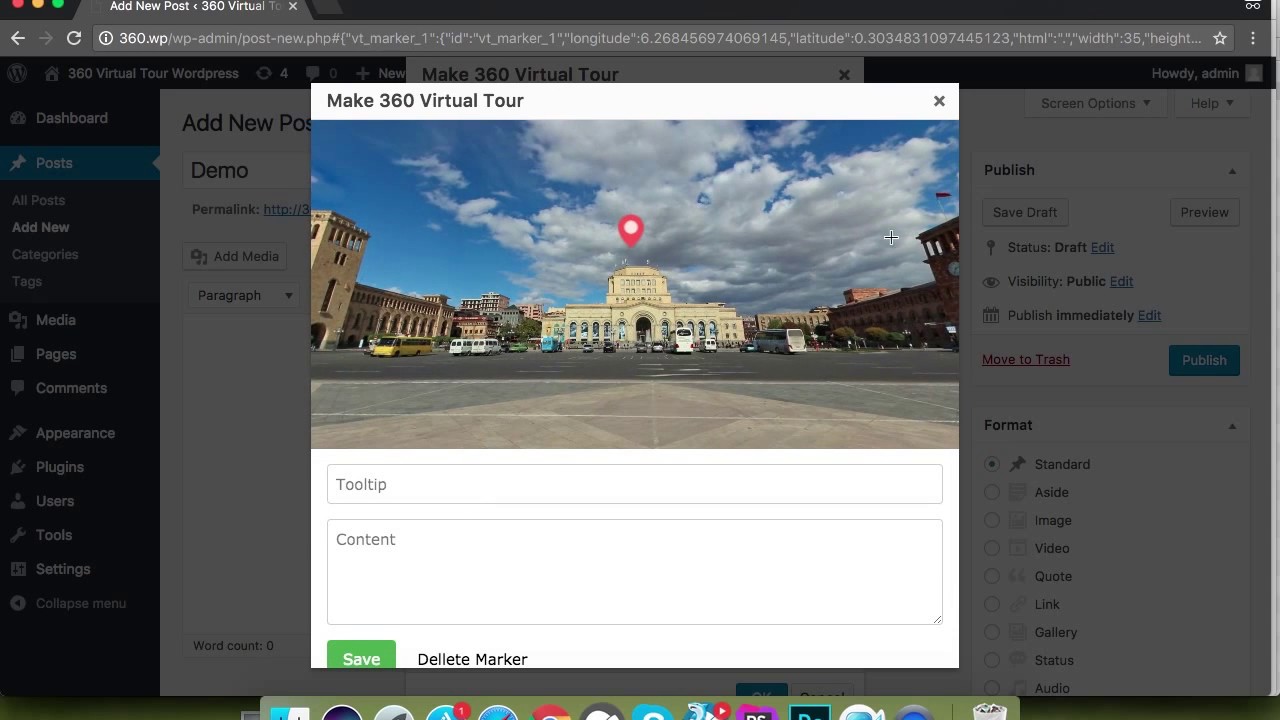
Task: Select the Gallery post format
Action: pyautogui.click(x=992, y=632)
